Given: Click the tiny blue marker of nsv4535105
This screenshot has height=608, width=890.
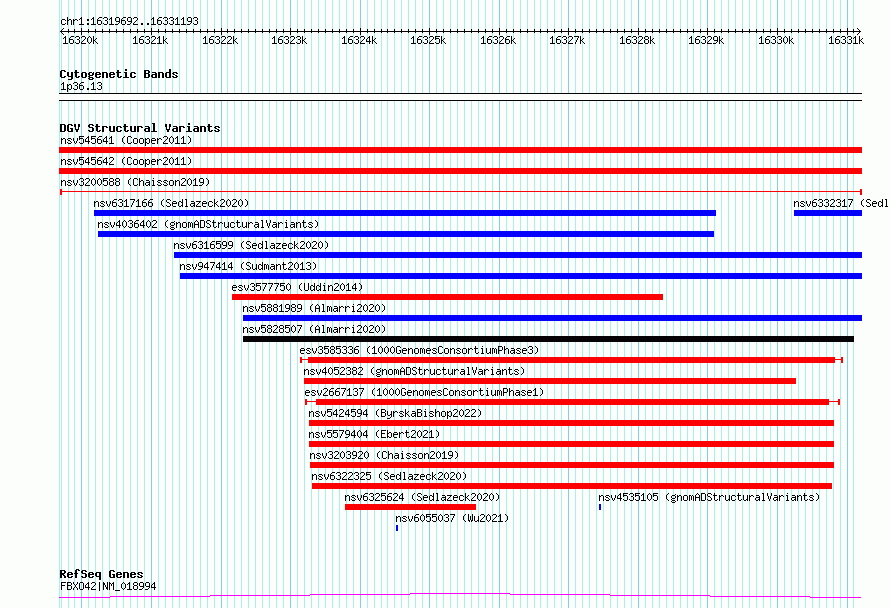Looking at the screenshot, I should click(x=600, y=507).
